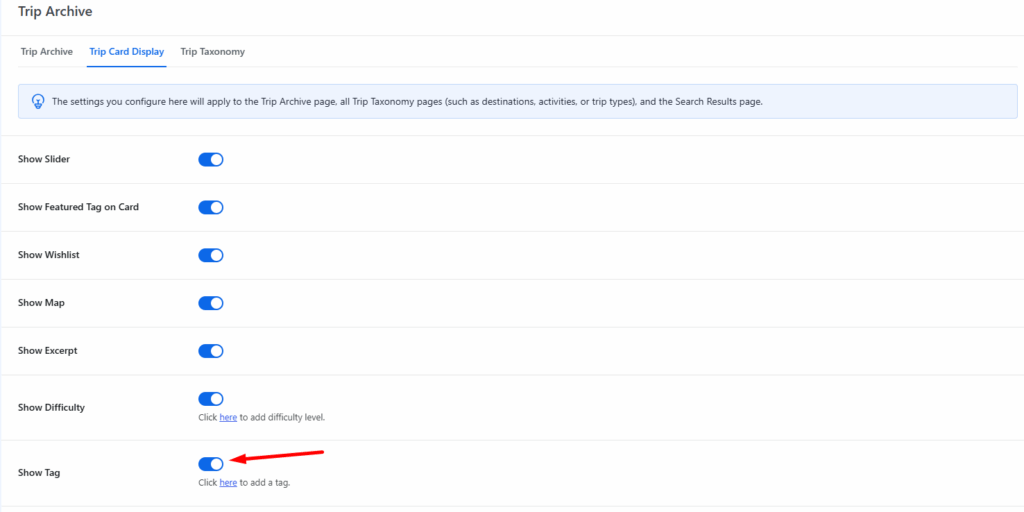Open the Trip Archive tab

coord(47,52)
